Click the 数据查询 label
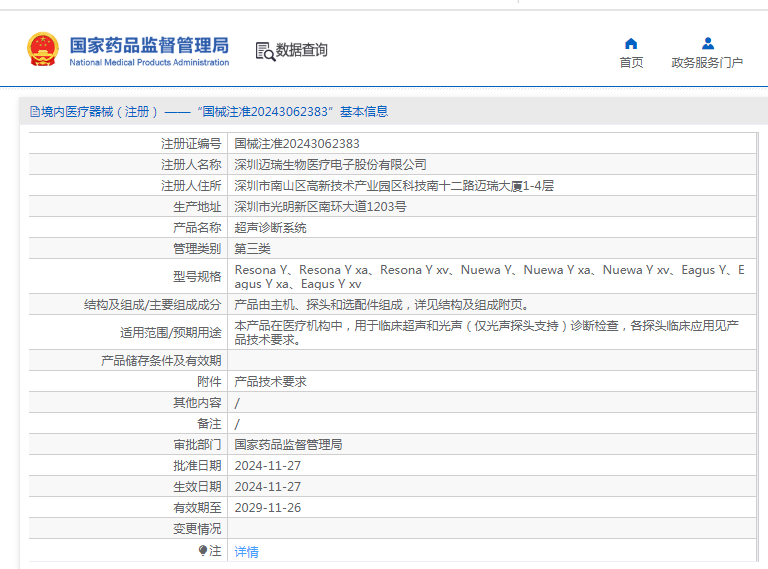The height and width of the screenshot is (569, 768). point(302,50)
